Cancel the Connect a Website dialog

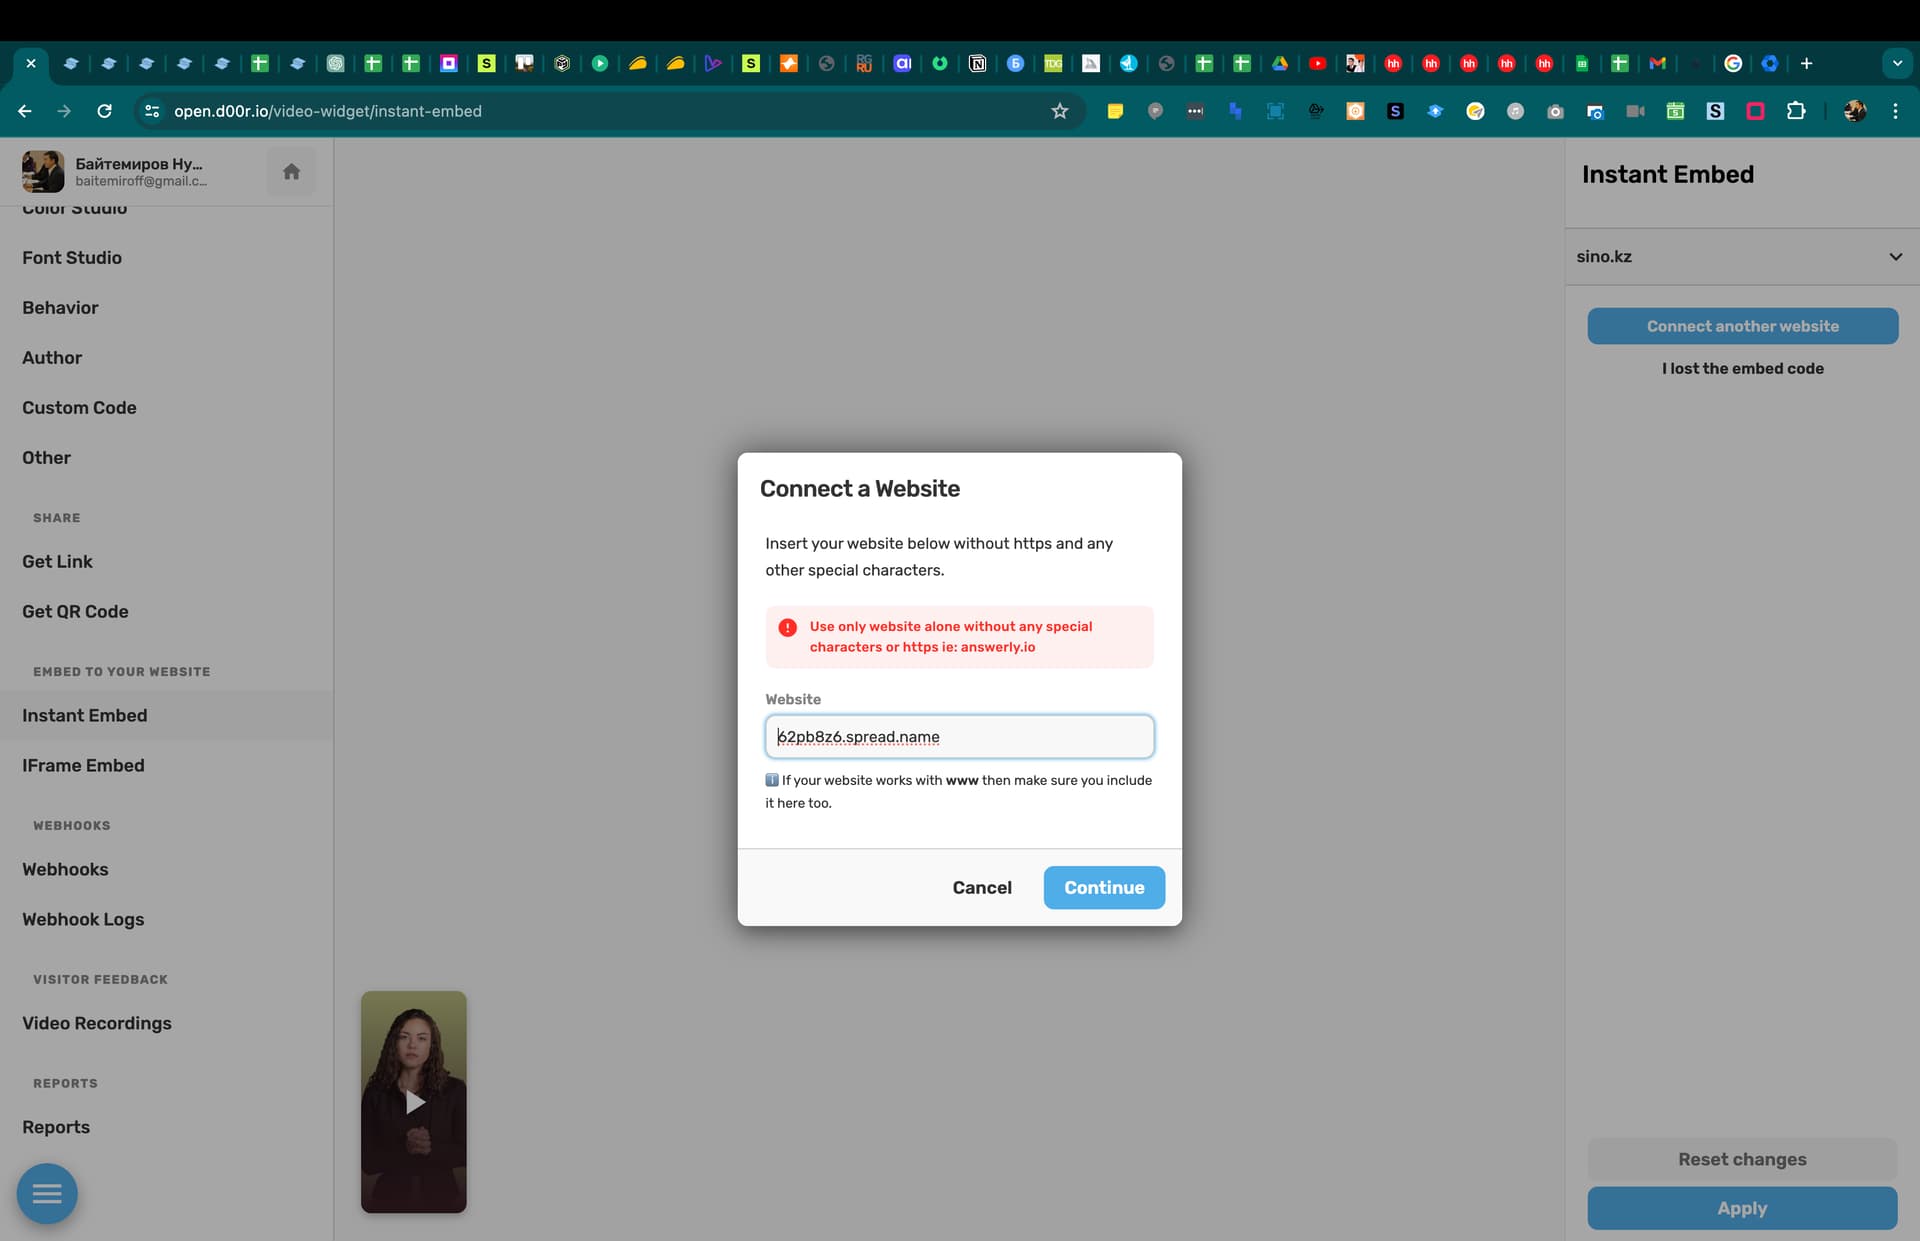click(981, 888)
